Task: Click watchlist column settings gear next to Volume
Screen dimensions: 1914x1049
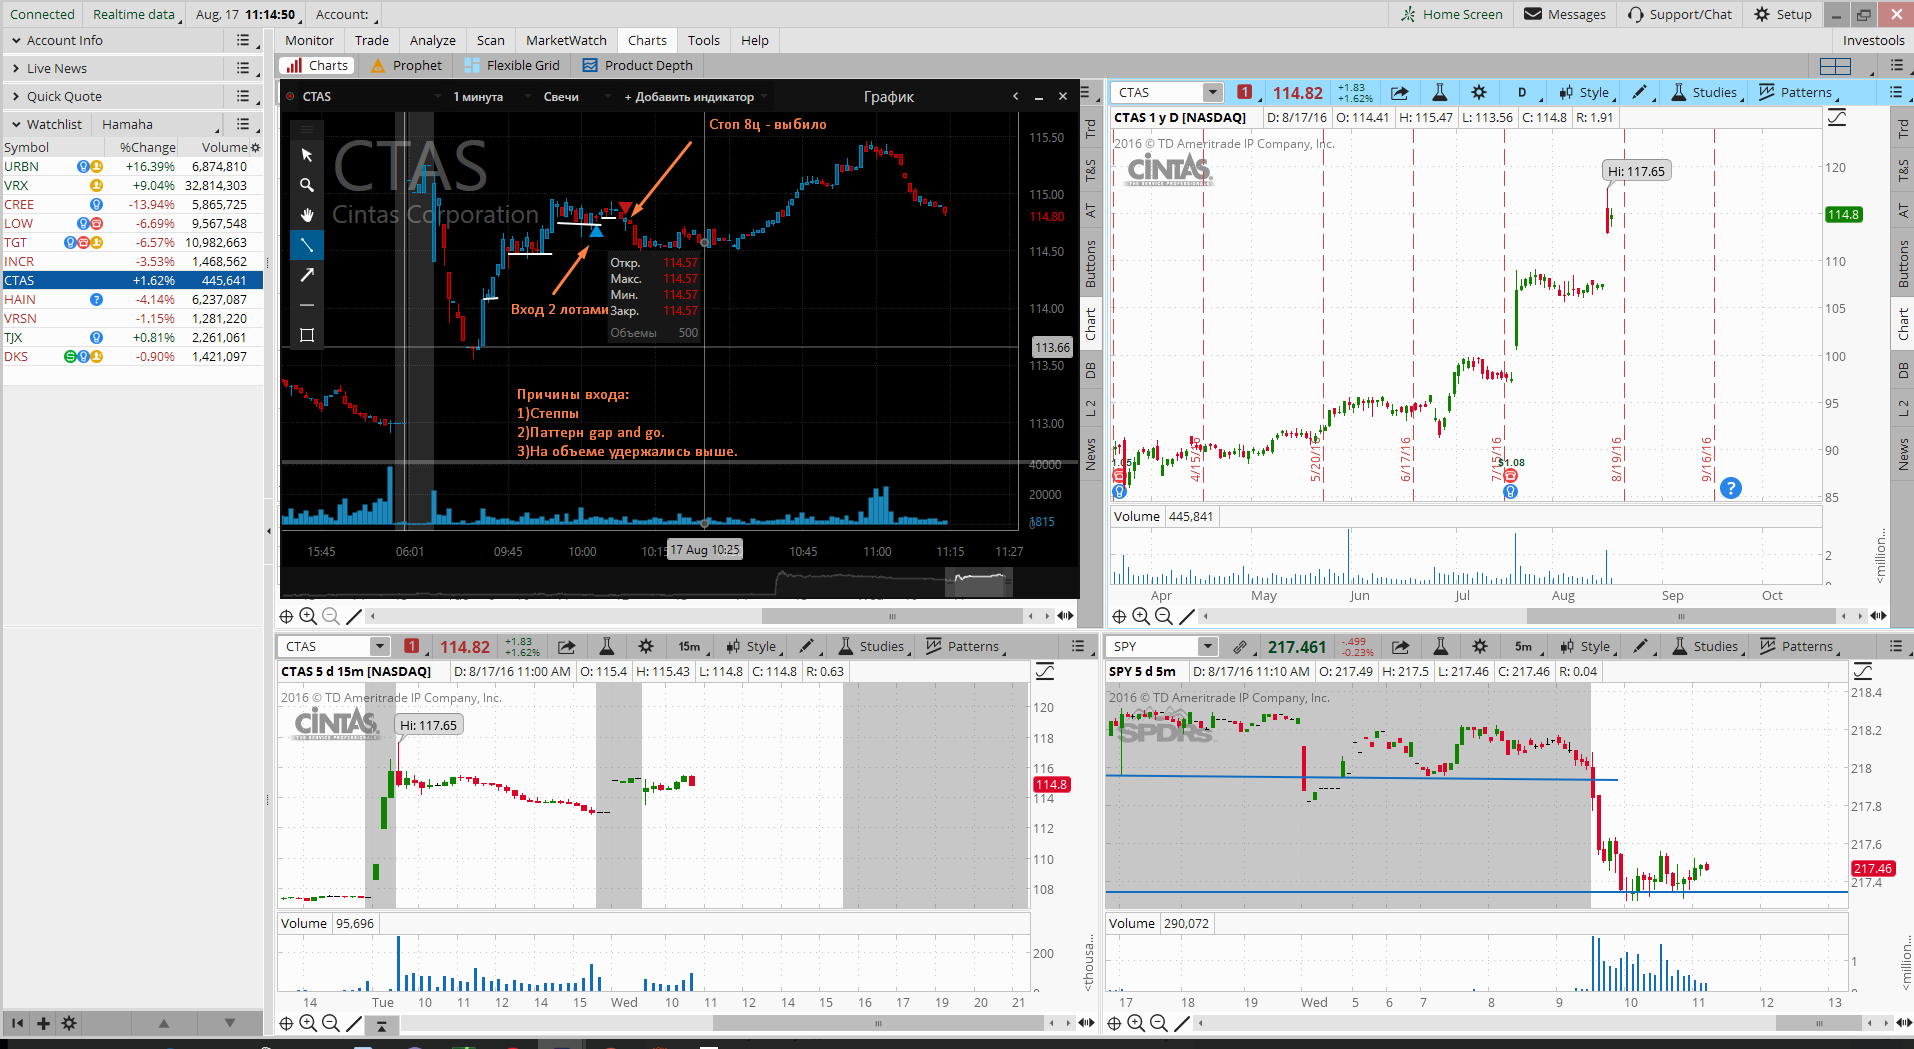Action: click(x=255, y=148)
